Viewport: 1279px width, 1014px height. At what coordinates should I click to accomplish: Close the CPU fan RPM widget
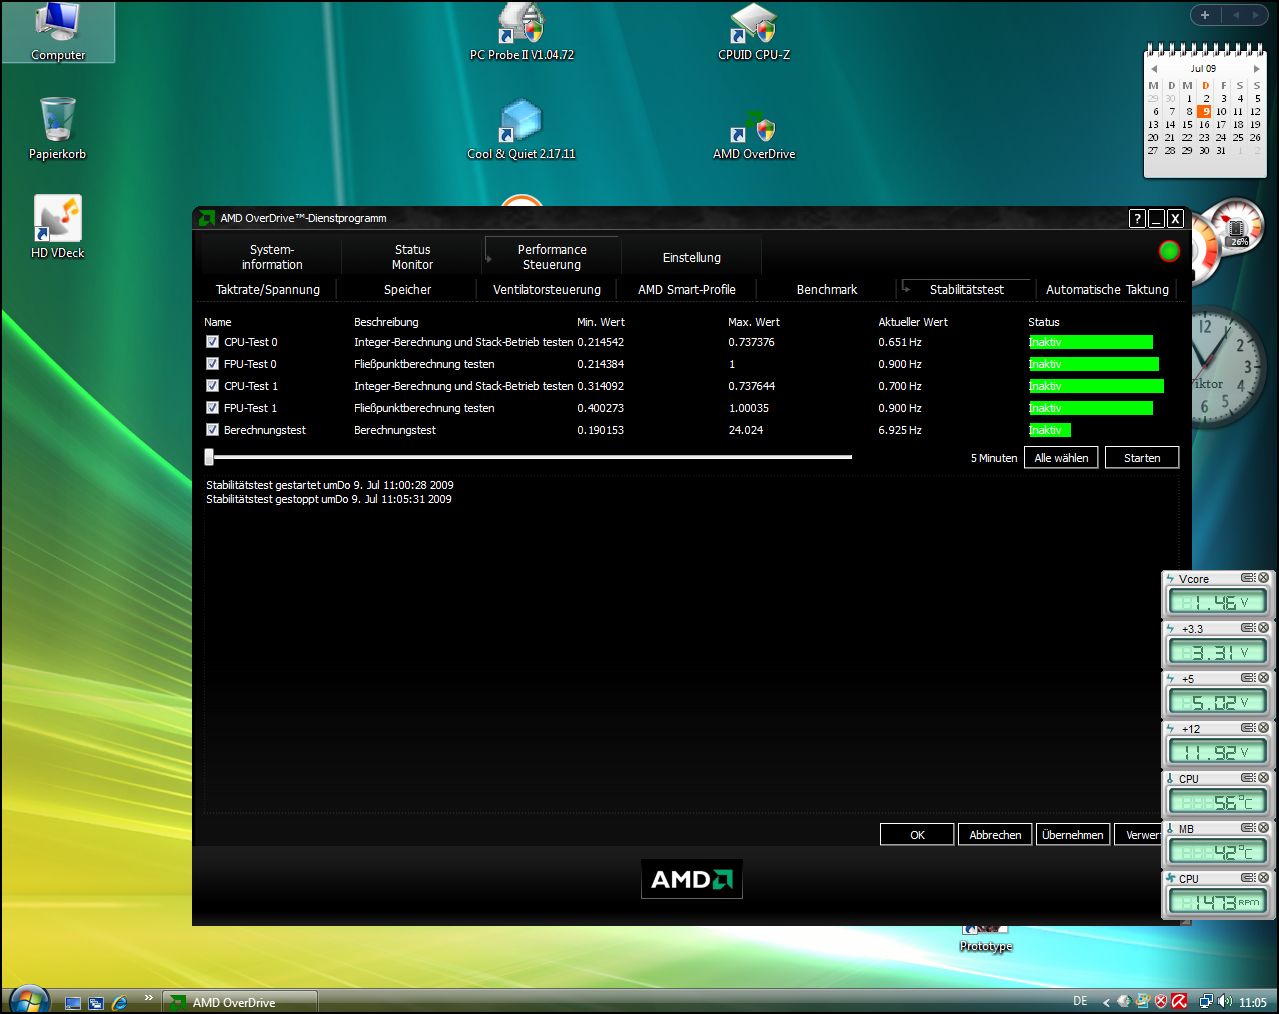(1263, 878)
